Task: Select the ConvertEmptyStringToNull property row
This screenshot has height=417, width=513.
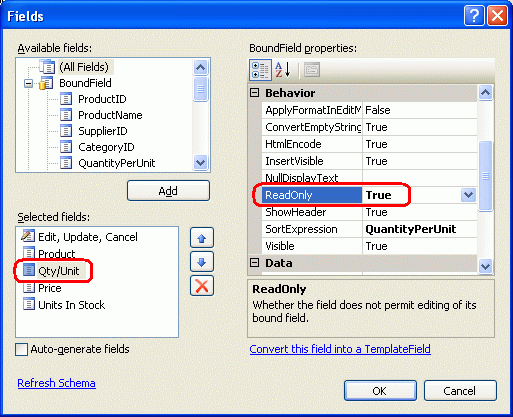Action: tap(369, 127)
